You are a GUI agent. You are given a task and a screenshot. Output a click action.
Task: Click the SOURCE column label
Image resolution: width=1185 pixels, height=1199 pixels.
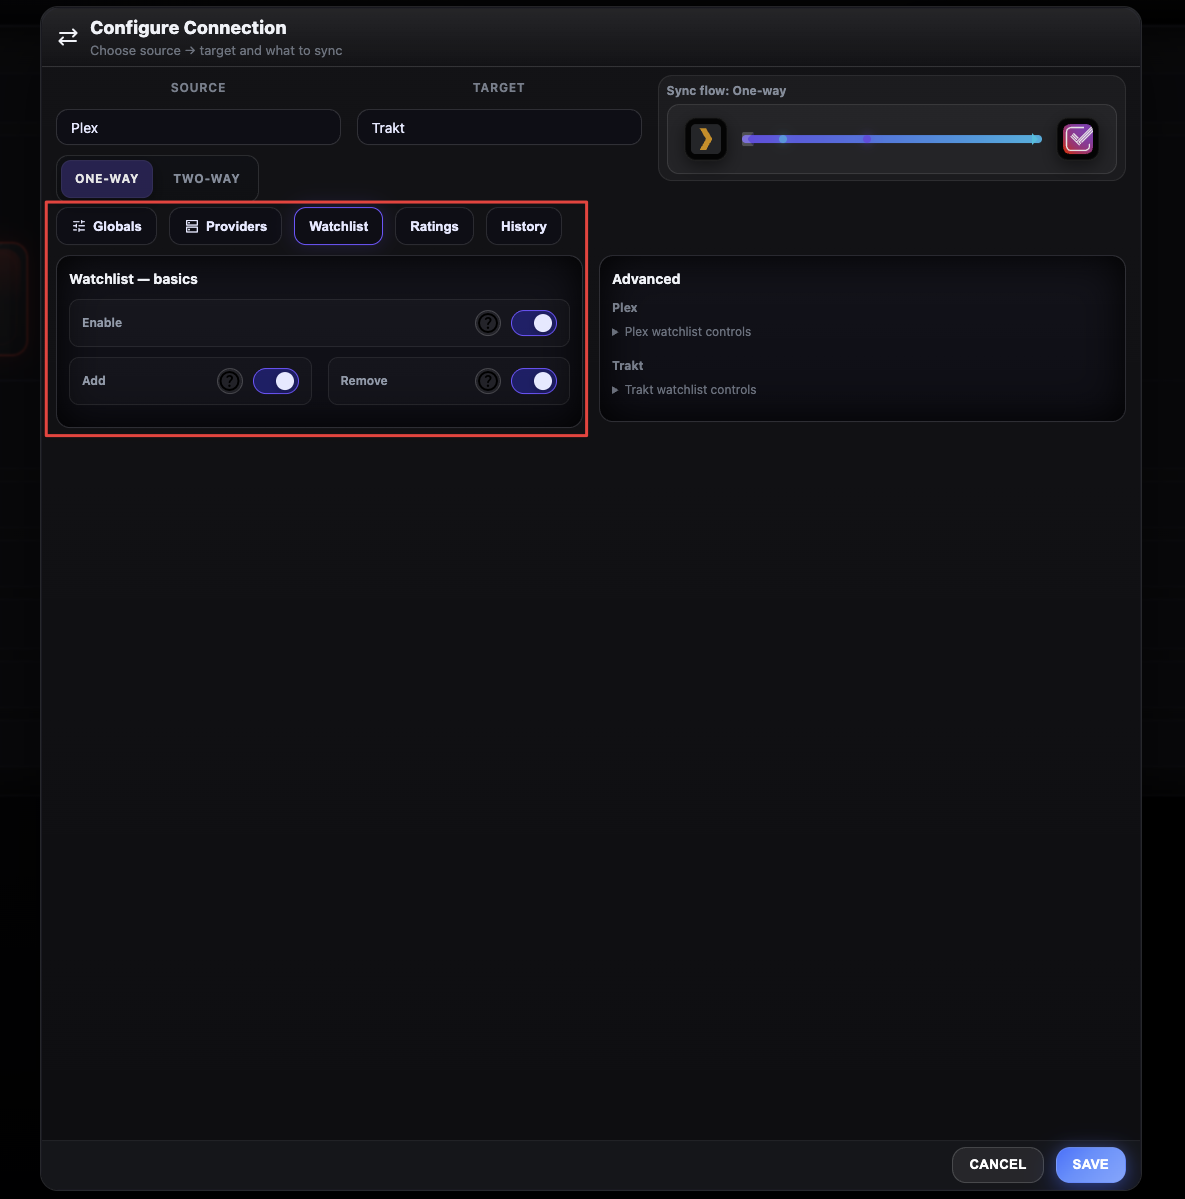pos(198,88)
